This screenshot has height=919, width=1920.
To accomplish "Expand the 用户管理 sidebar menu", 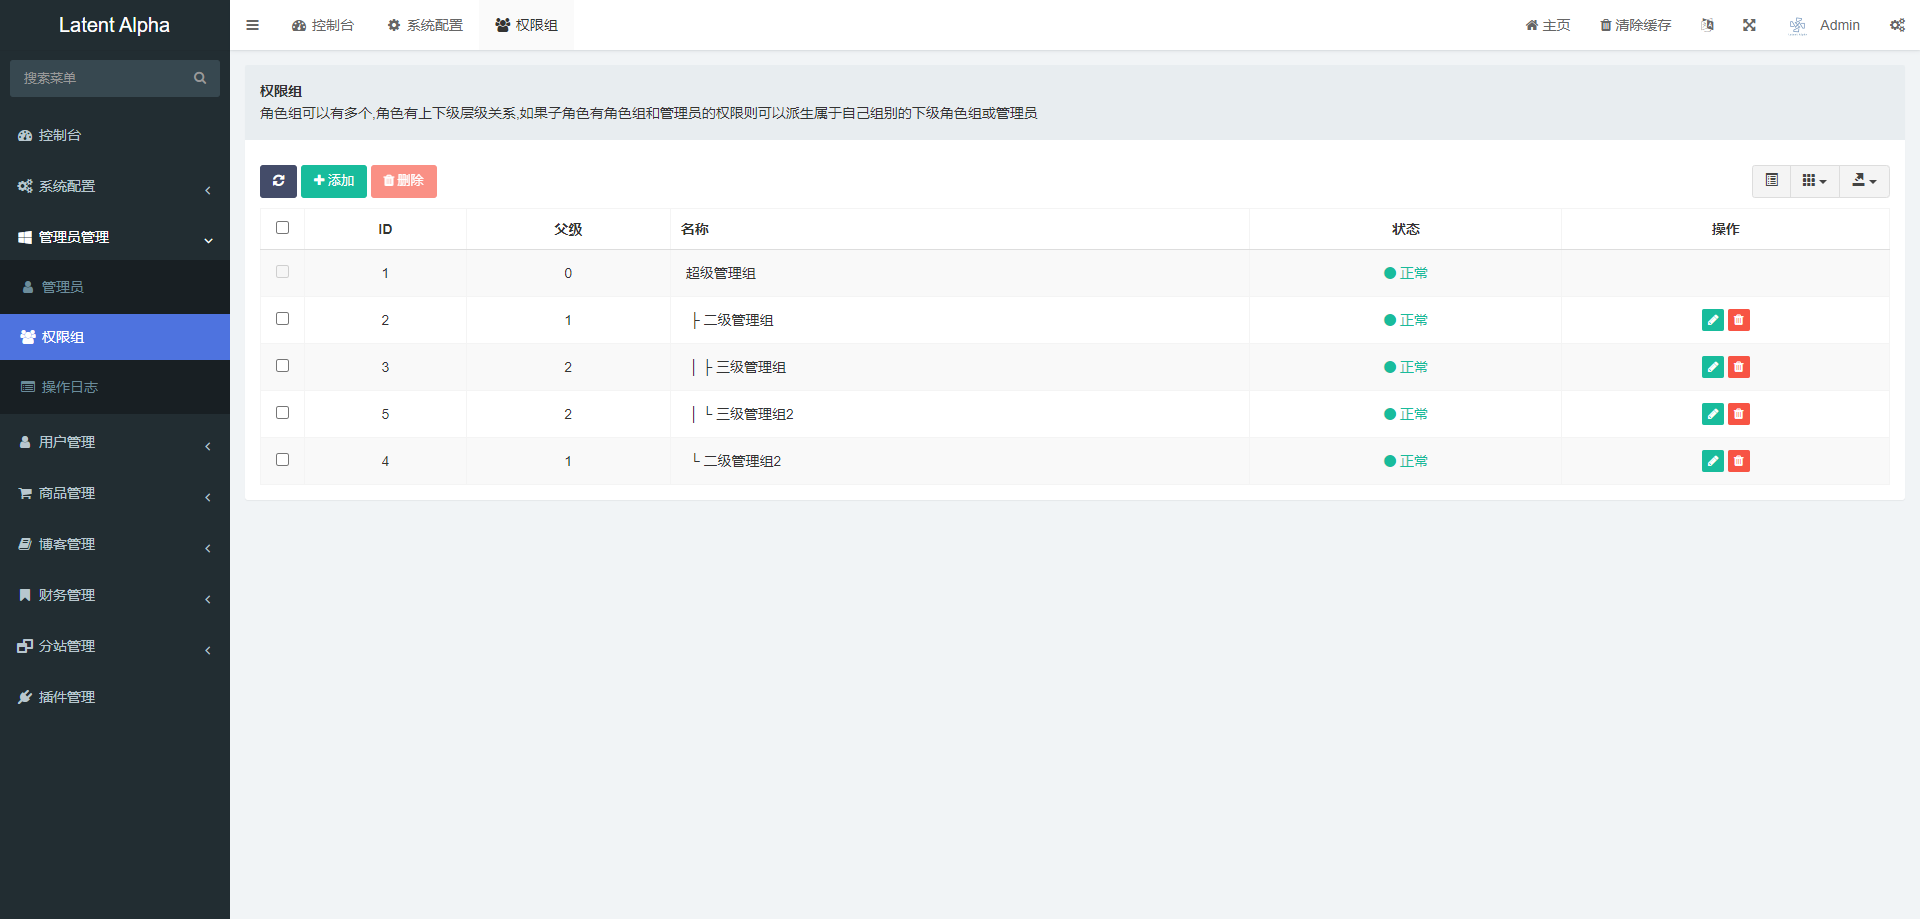I will (115, 442).
